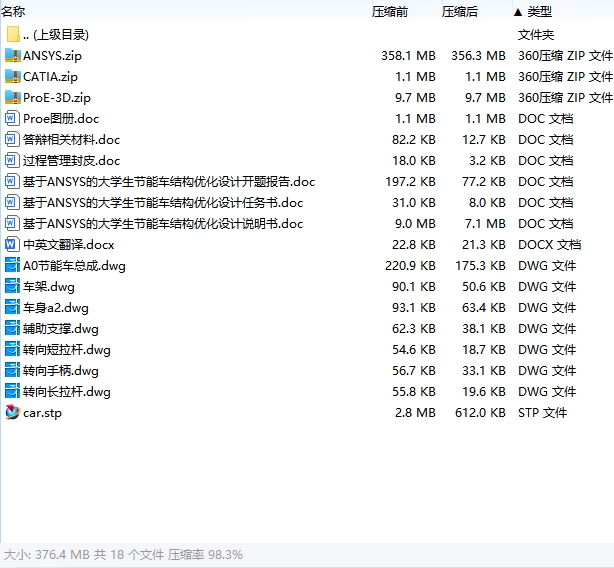Click the Word icon of 说明书.doc
The height and width of the screenshot is (568, 614).
pyautogui.click(x=12, y=224)
